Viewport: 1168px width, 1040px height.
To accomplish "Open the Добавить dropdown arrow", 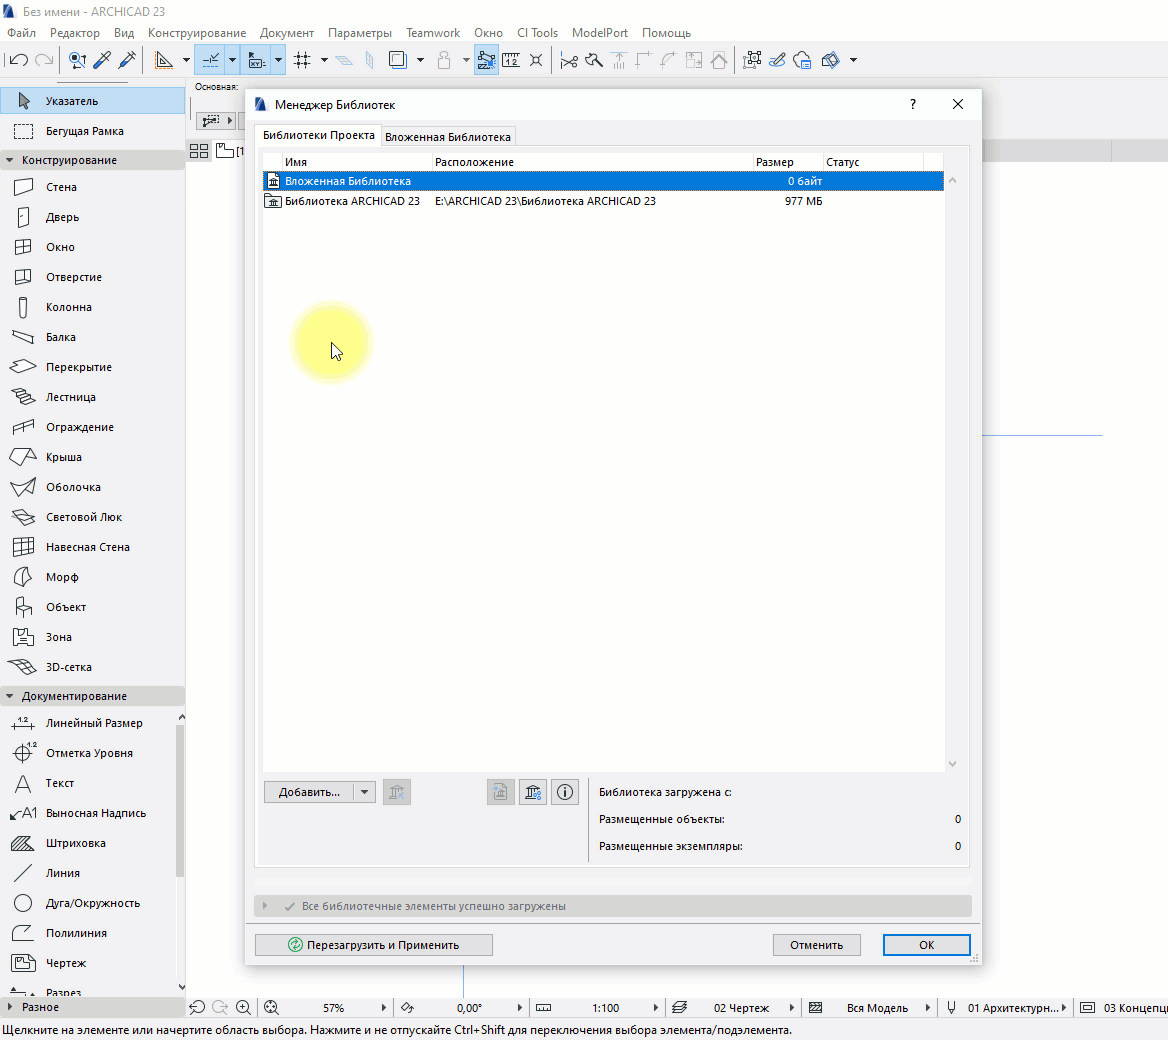I will point(365,792).
